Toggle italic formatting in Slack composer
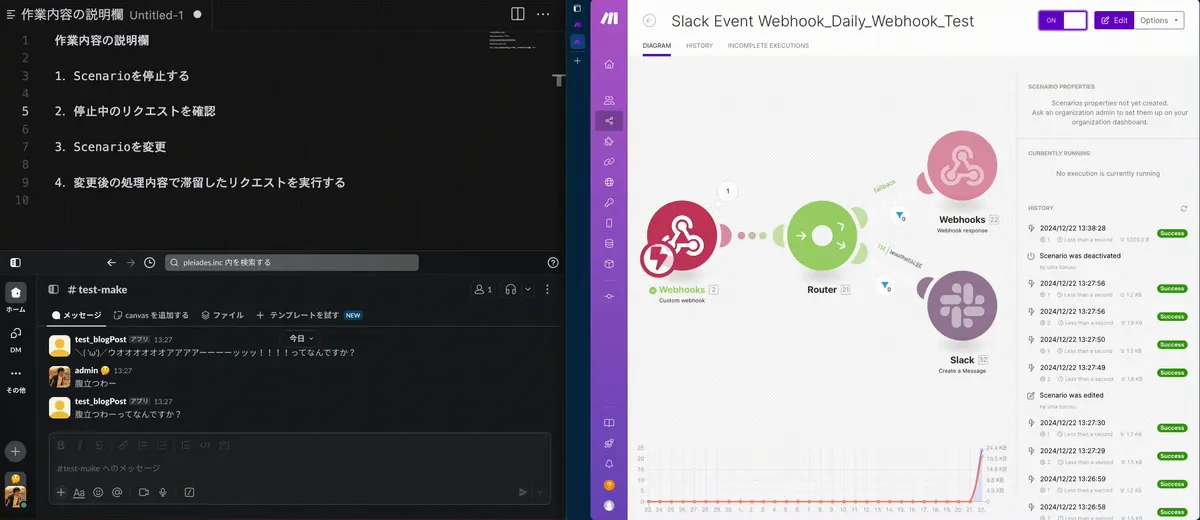The height and width of the screenshot is (520, 1200). 79,445
